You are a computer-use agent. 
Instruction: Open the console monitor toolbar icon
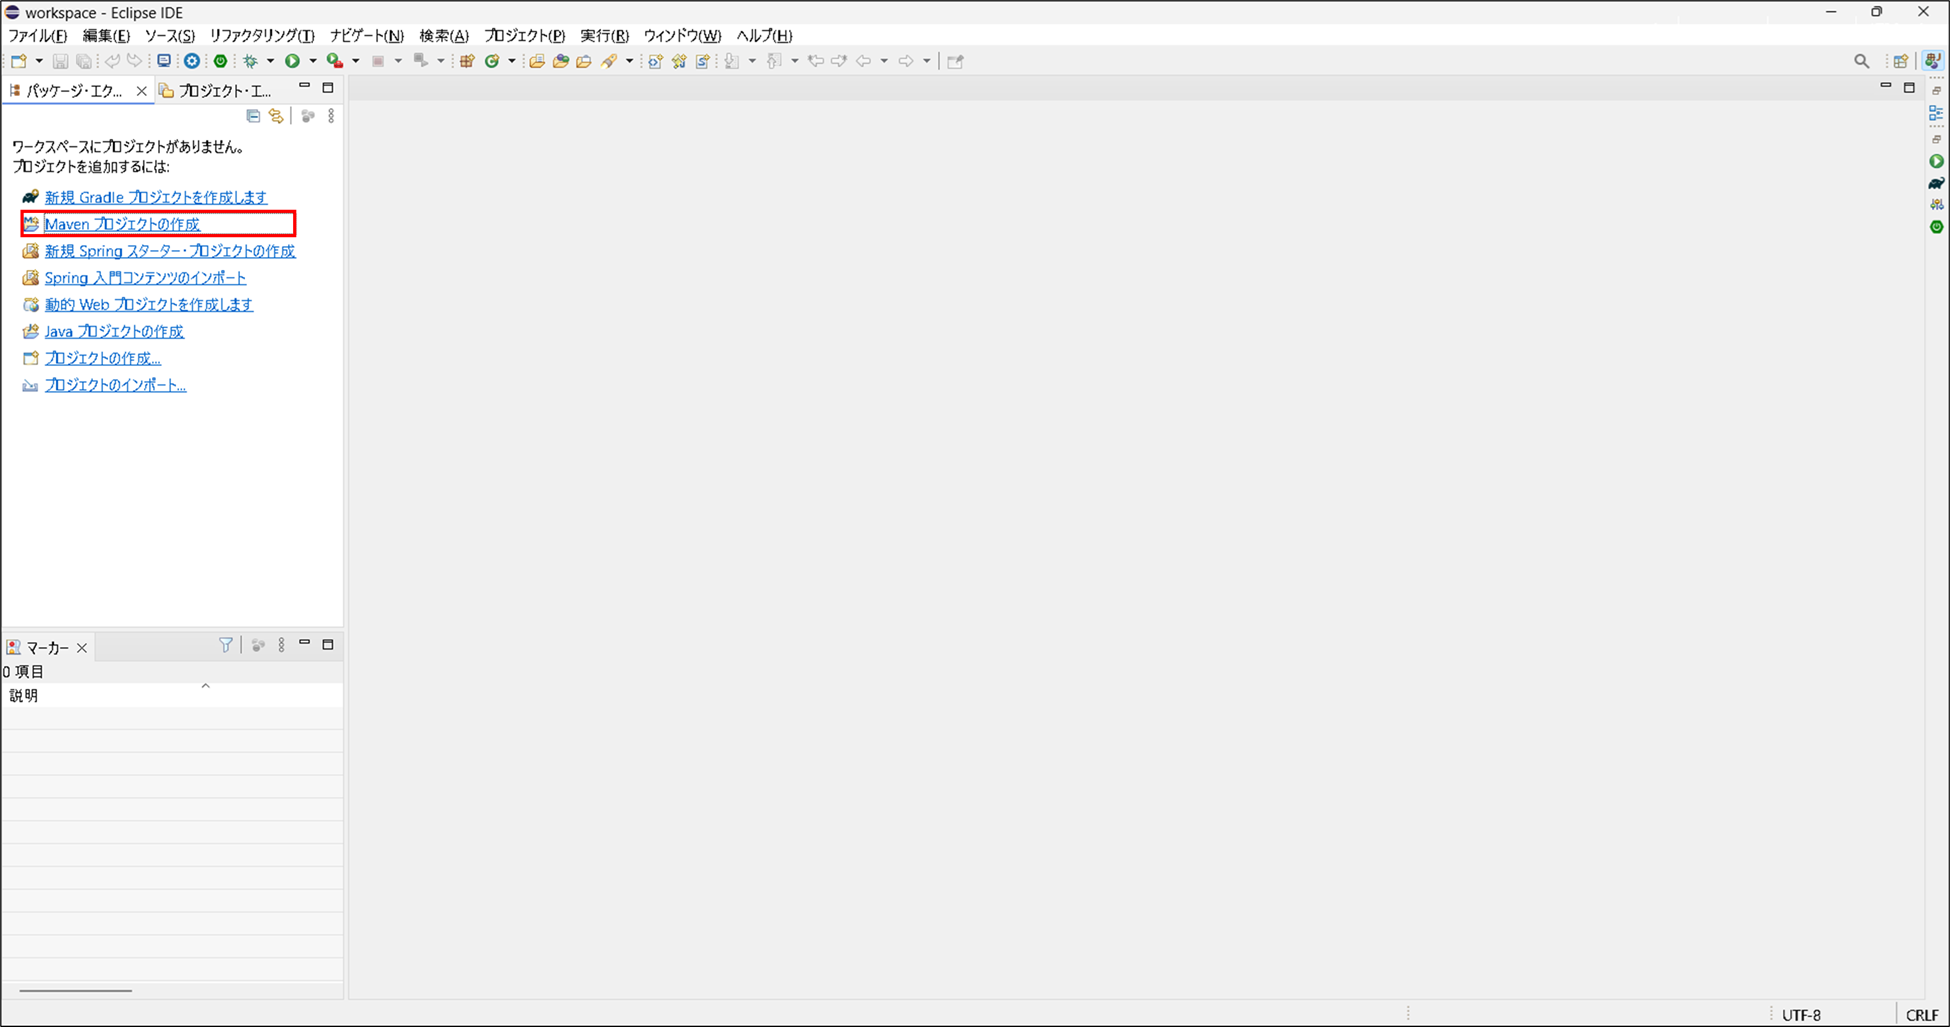coord(164,61)
